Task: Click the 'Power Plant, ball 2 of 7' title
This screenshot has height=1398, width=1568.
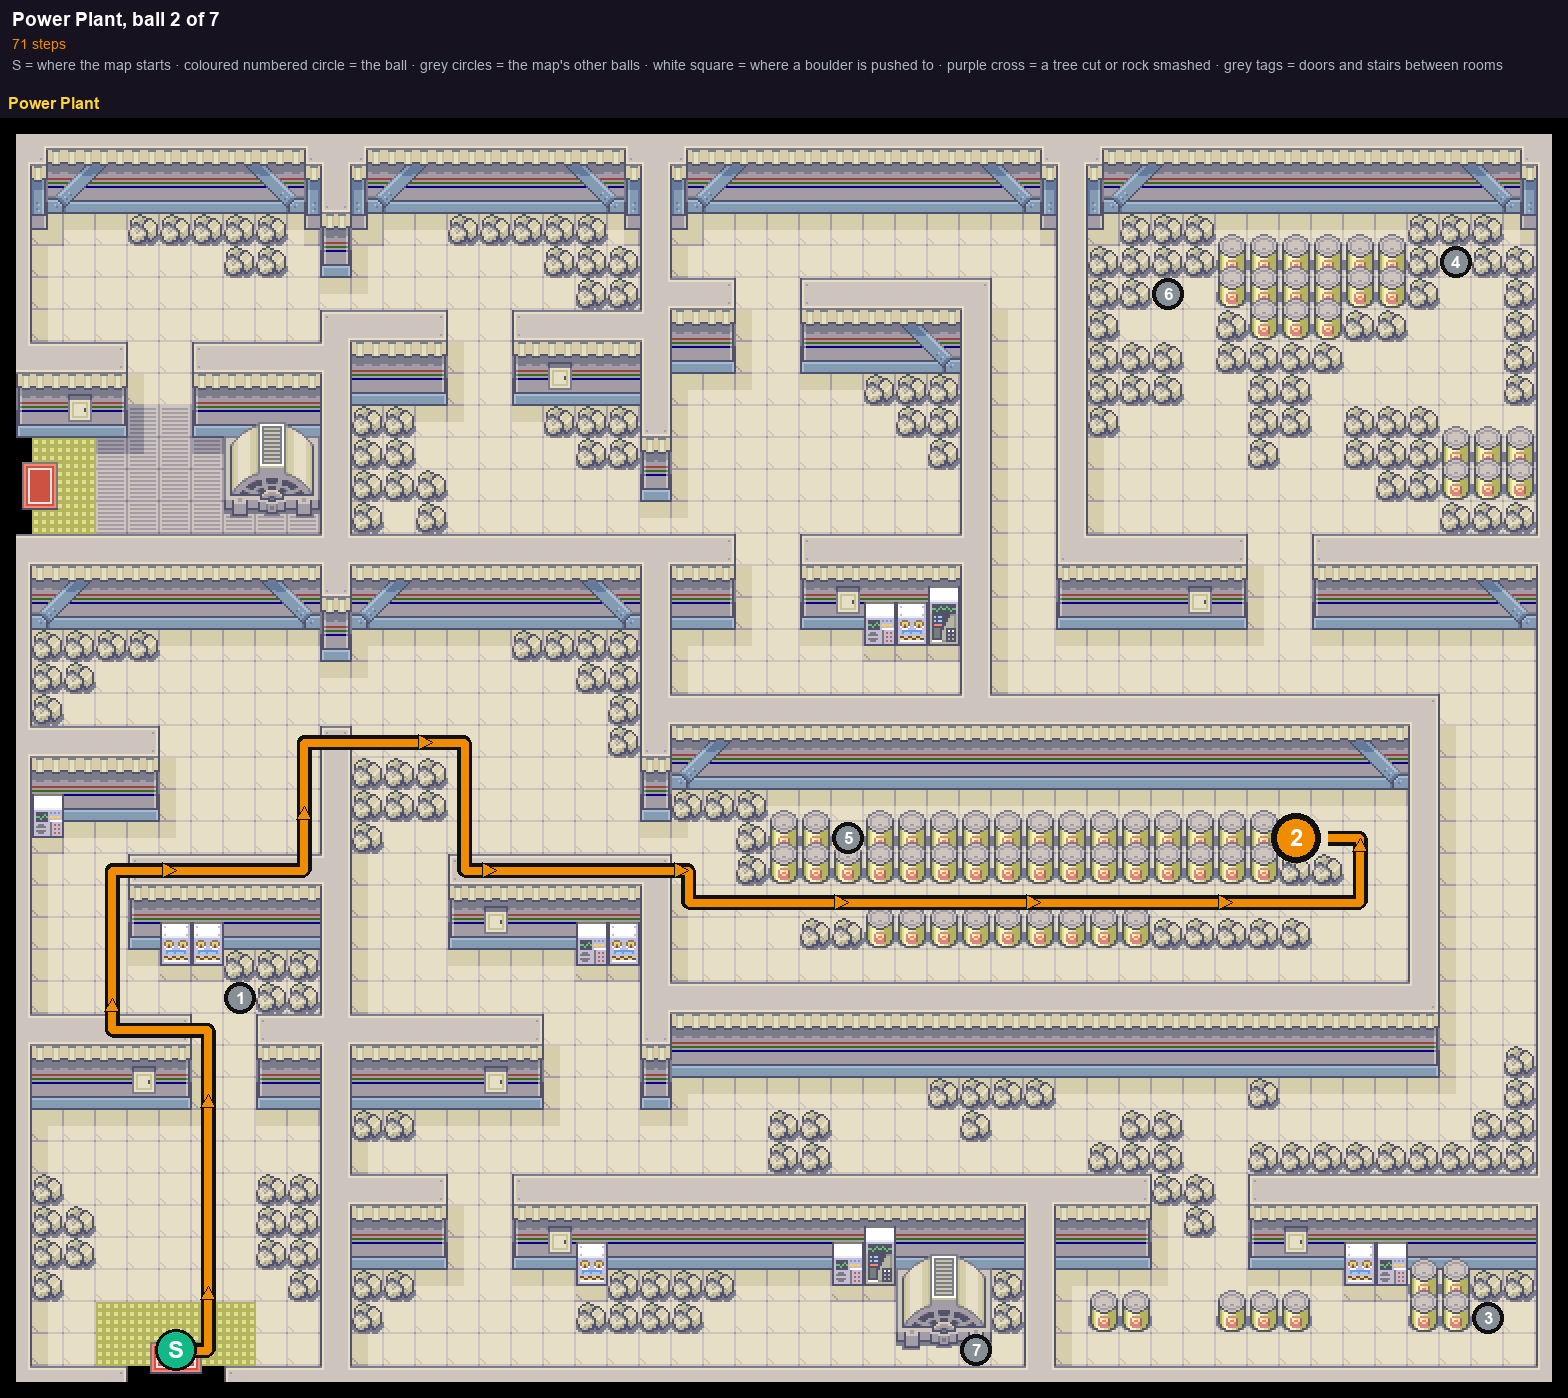Action: click(x=116, y=19)
